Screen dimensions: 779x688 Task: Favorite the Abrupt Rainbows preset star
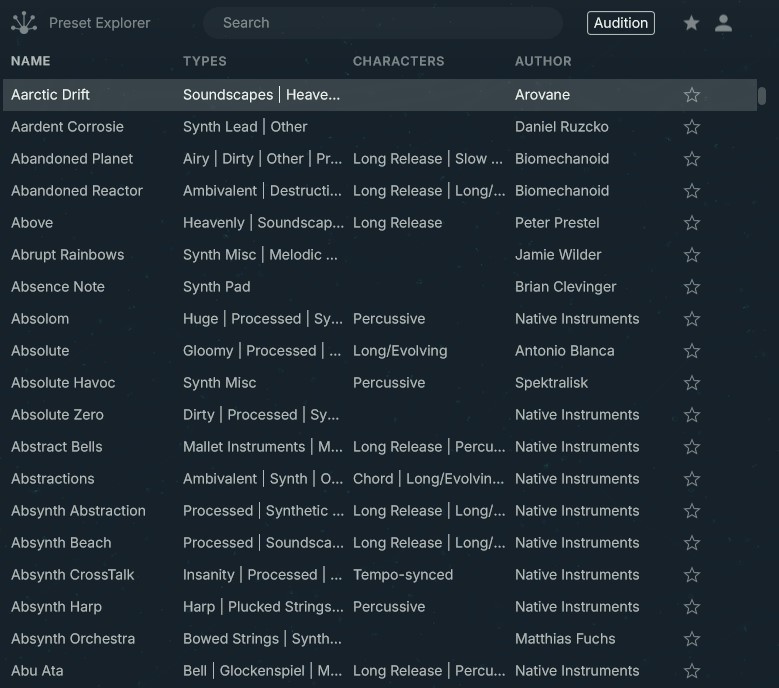click(x=692, y=255)
